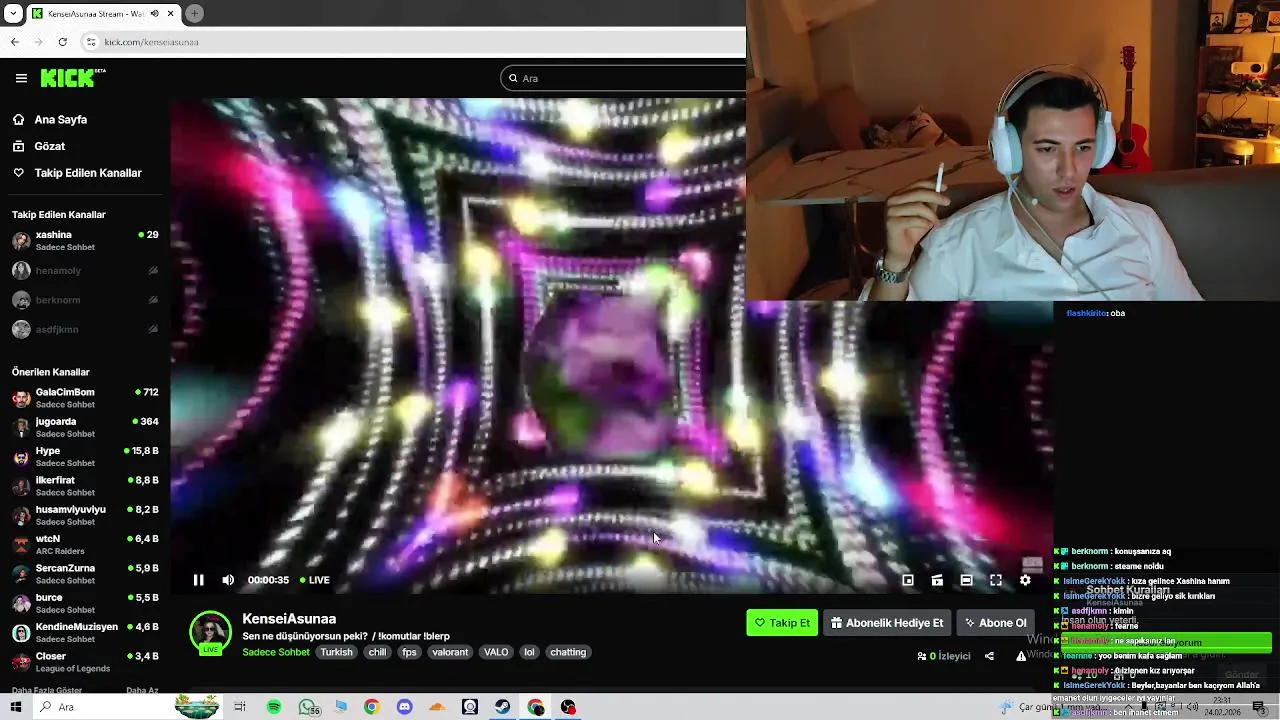Viewport: 1280px width, 720px height.
Task: Expand list with Daha Fazla Göster
Action: tap(47, 690)
